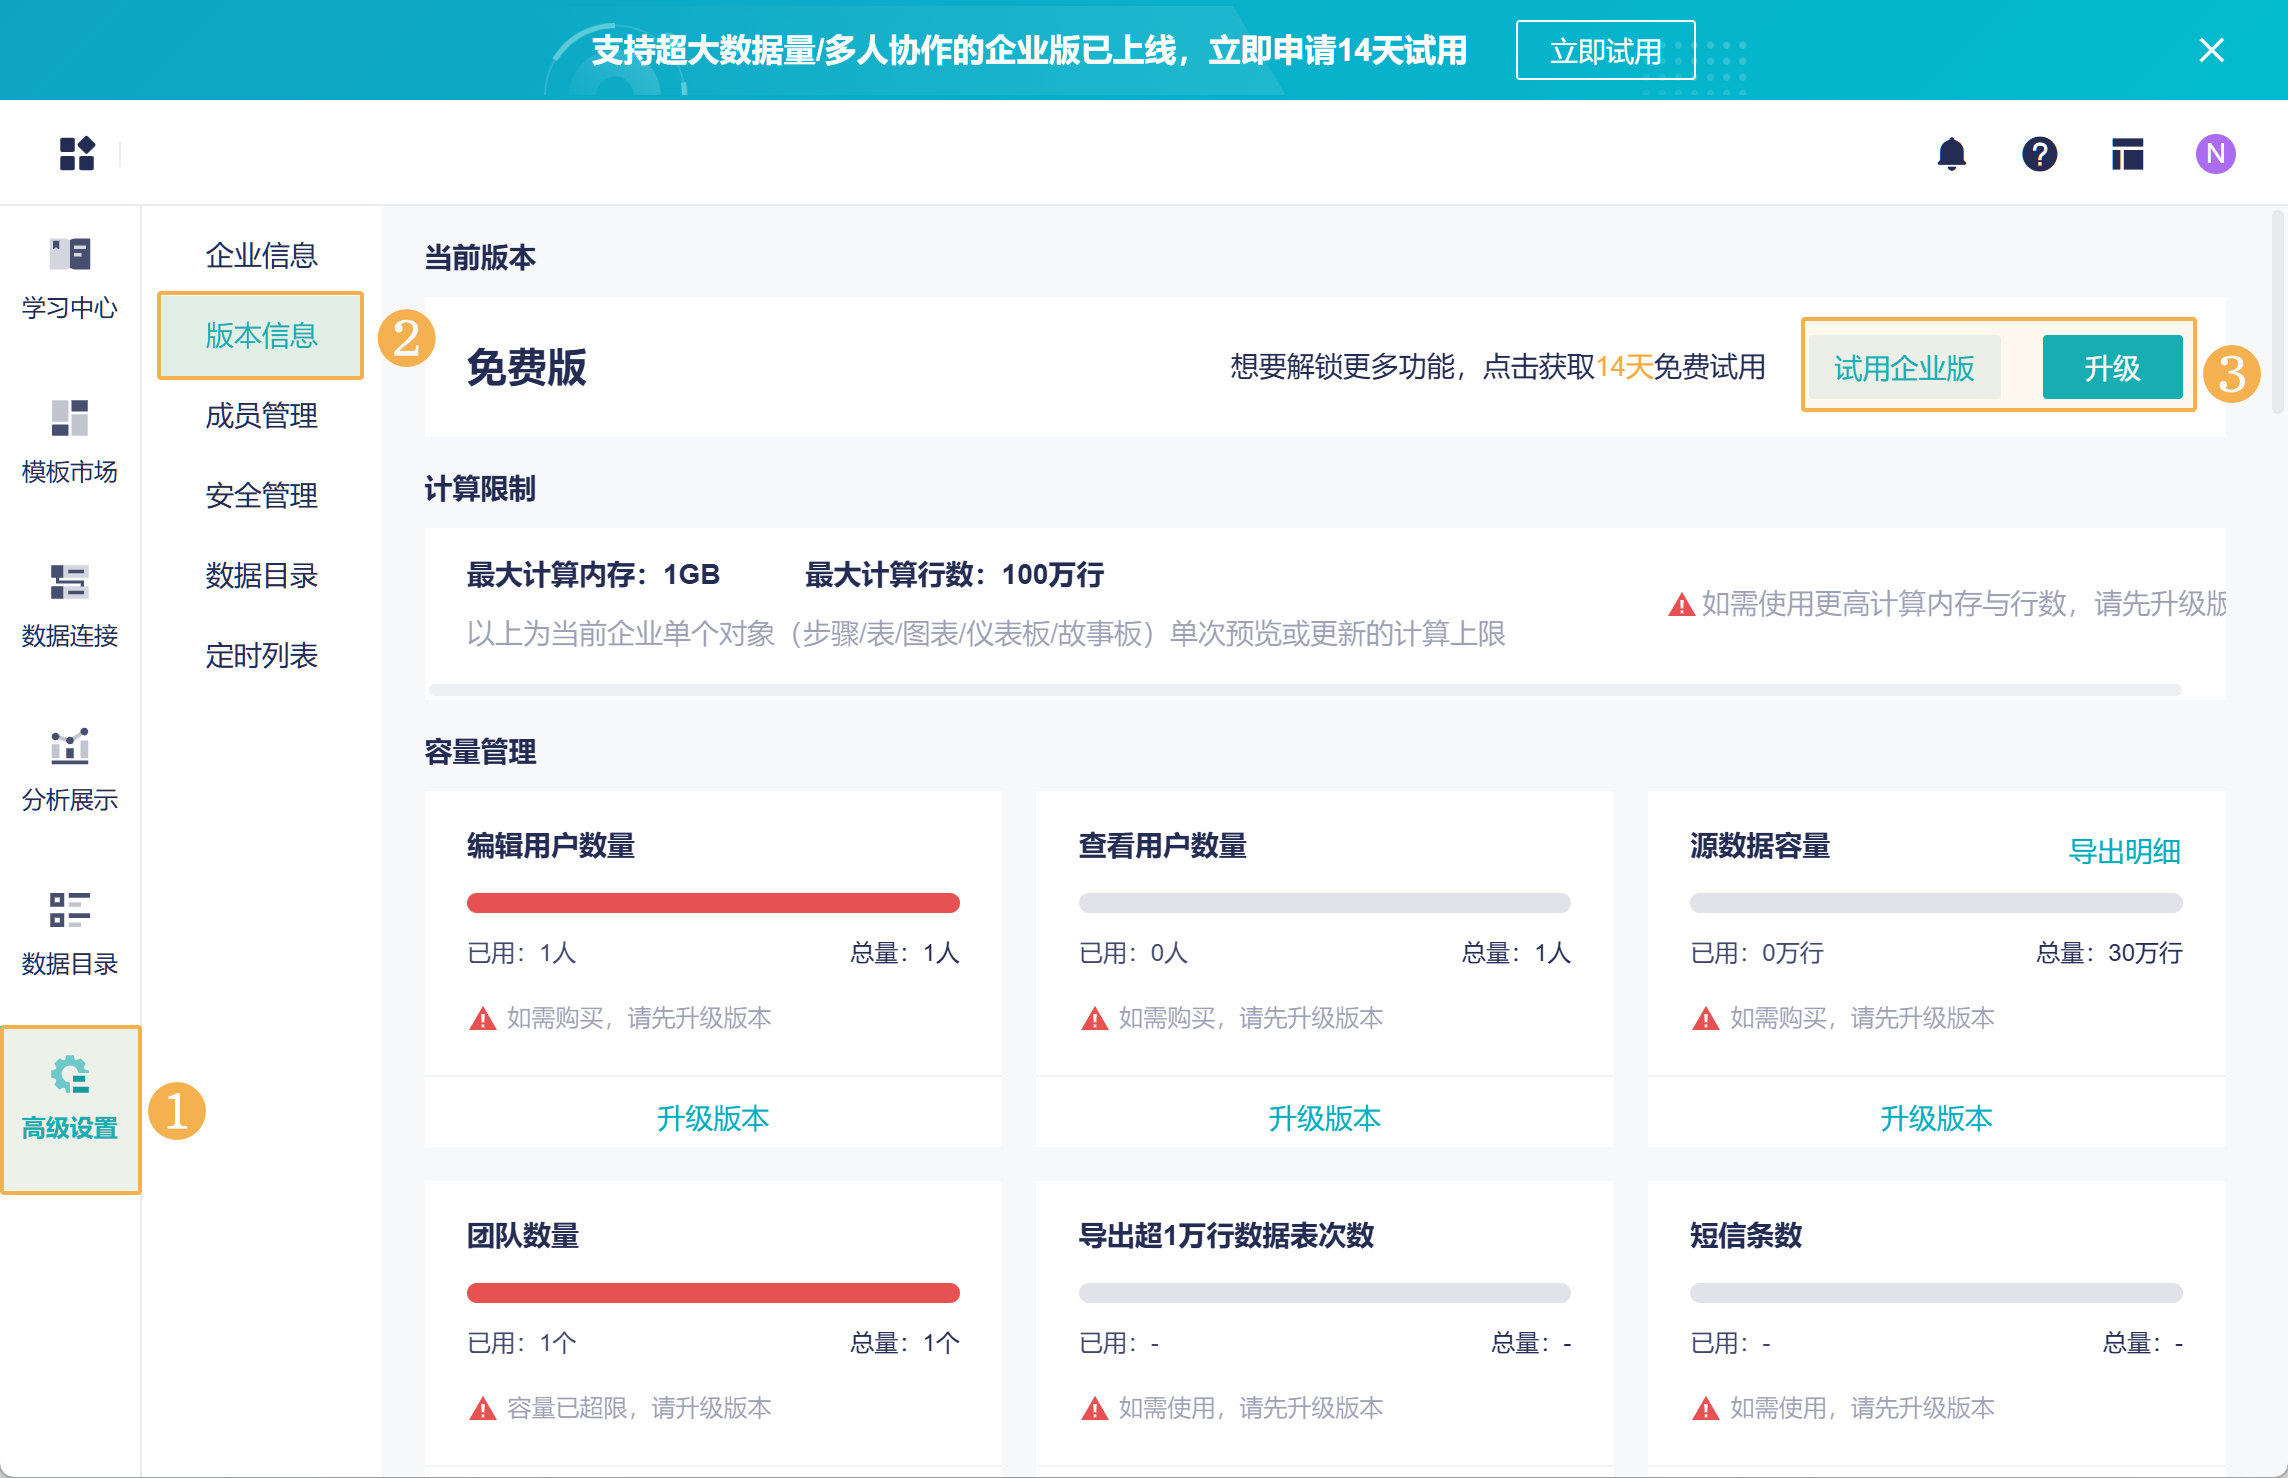Click 升级版本 under 编辑用户数量
The width and height of the screenshot is (2288, 1478).
713,1117
